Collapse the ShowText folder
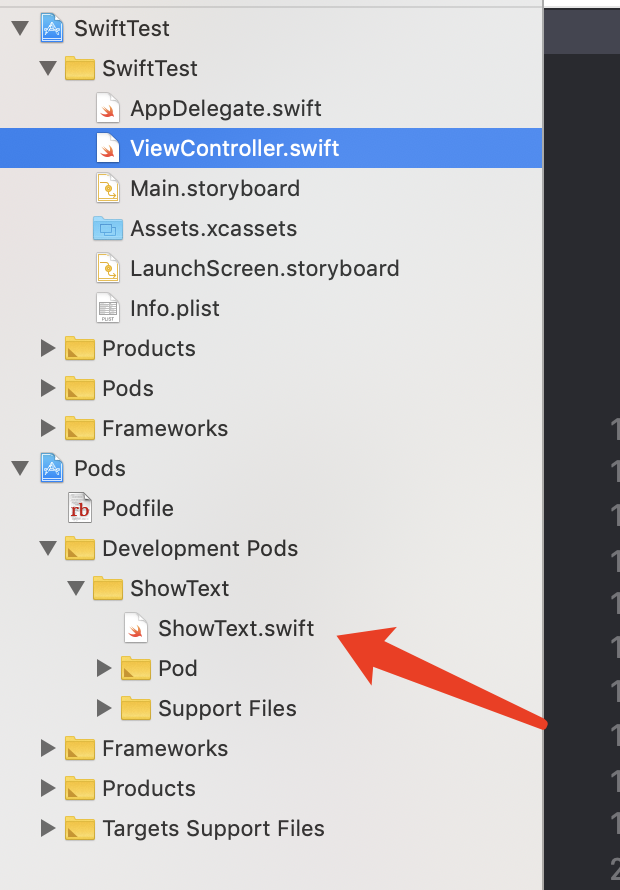Screen dimensions: 620x890 (75, 588)
